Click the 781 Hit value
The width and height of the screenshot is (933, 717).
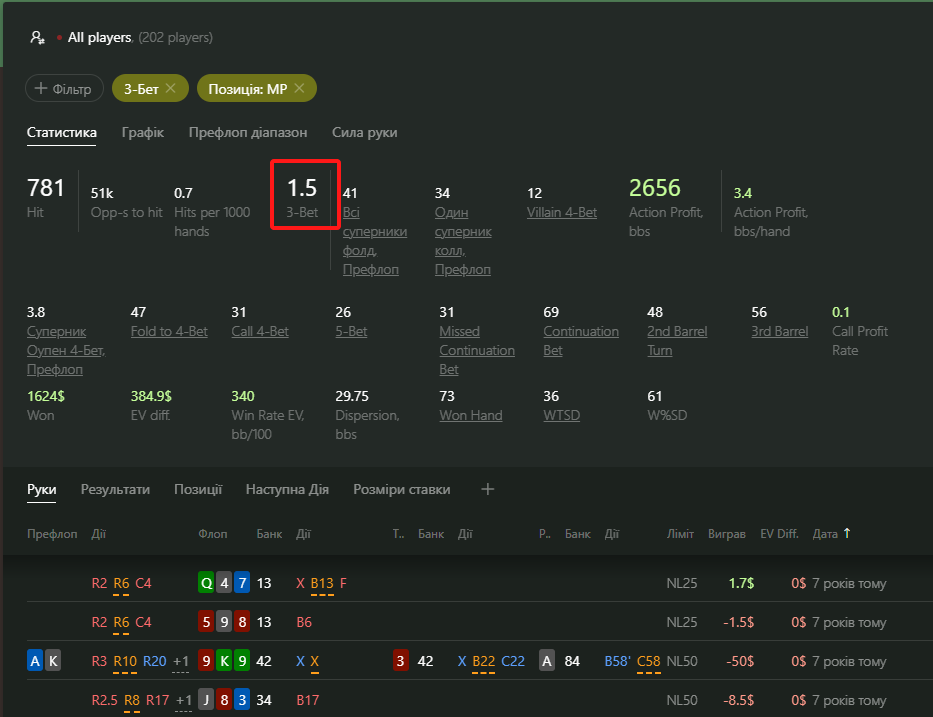click(46, 187)
